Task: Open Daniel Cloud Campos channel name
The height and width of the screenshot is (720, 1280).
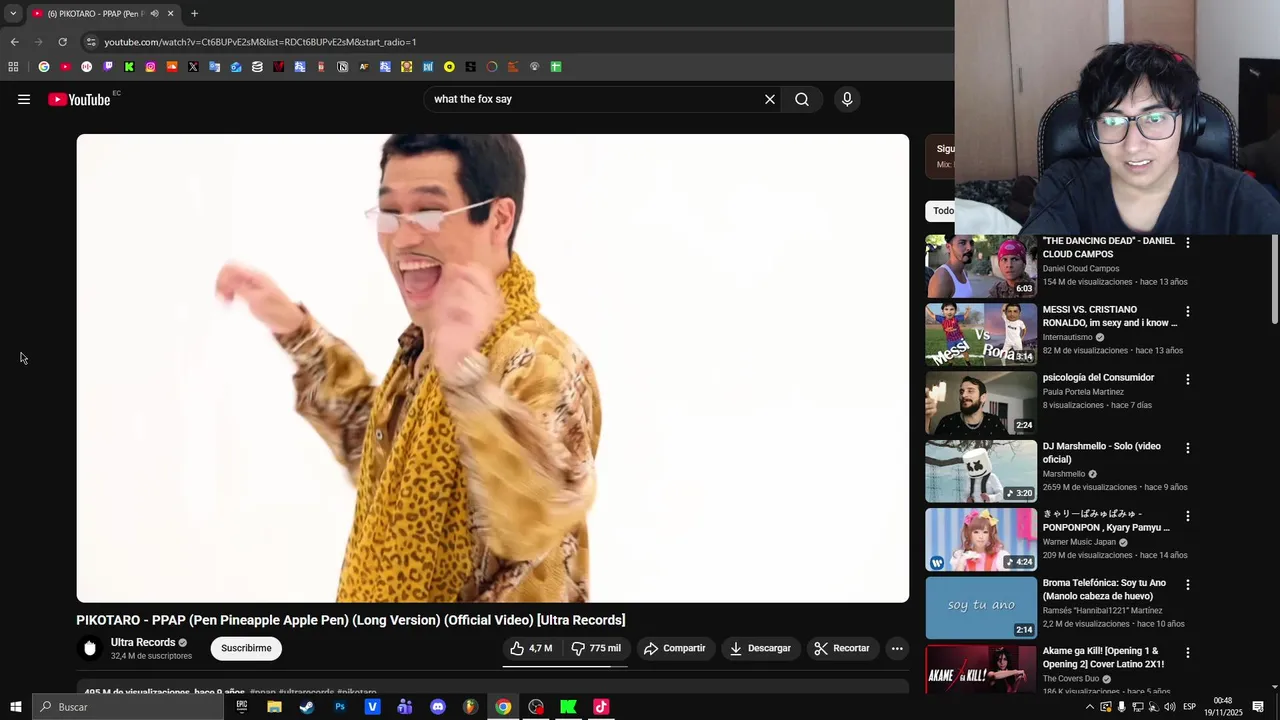Action: tap(1081, 268)
